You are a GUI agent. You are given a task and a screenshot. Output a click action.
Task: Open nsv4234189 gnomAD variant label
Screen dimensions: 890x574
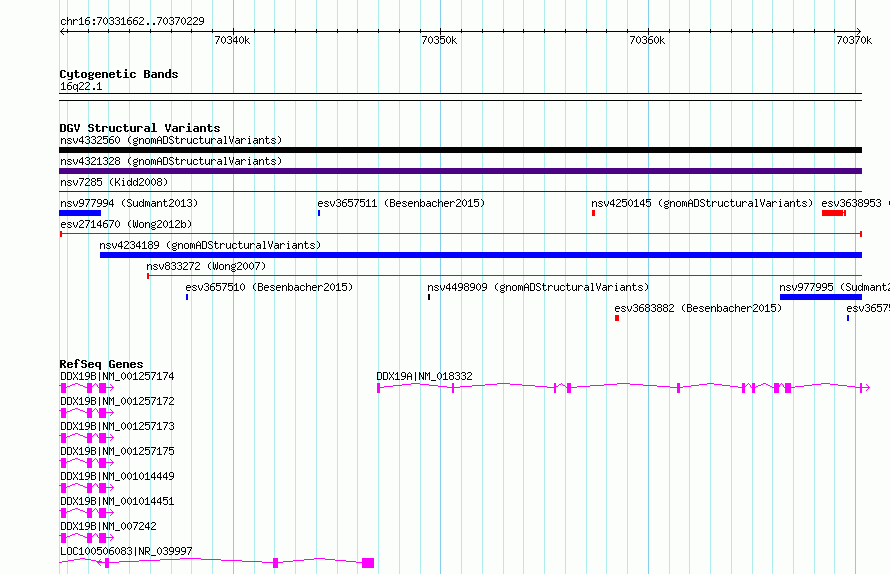(210, 245)
